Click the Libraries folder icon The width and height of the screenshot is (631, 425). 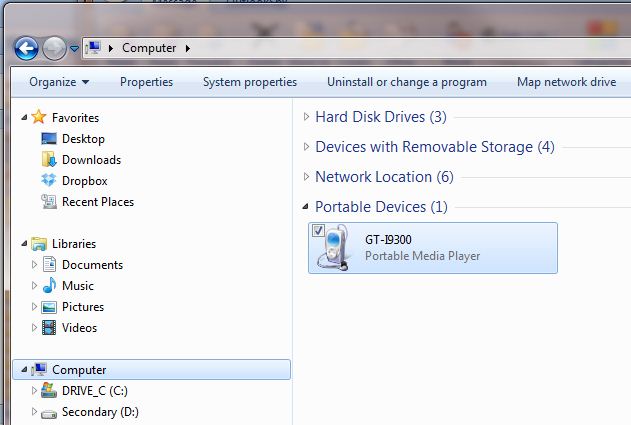[x=39, y=243]
